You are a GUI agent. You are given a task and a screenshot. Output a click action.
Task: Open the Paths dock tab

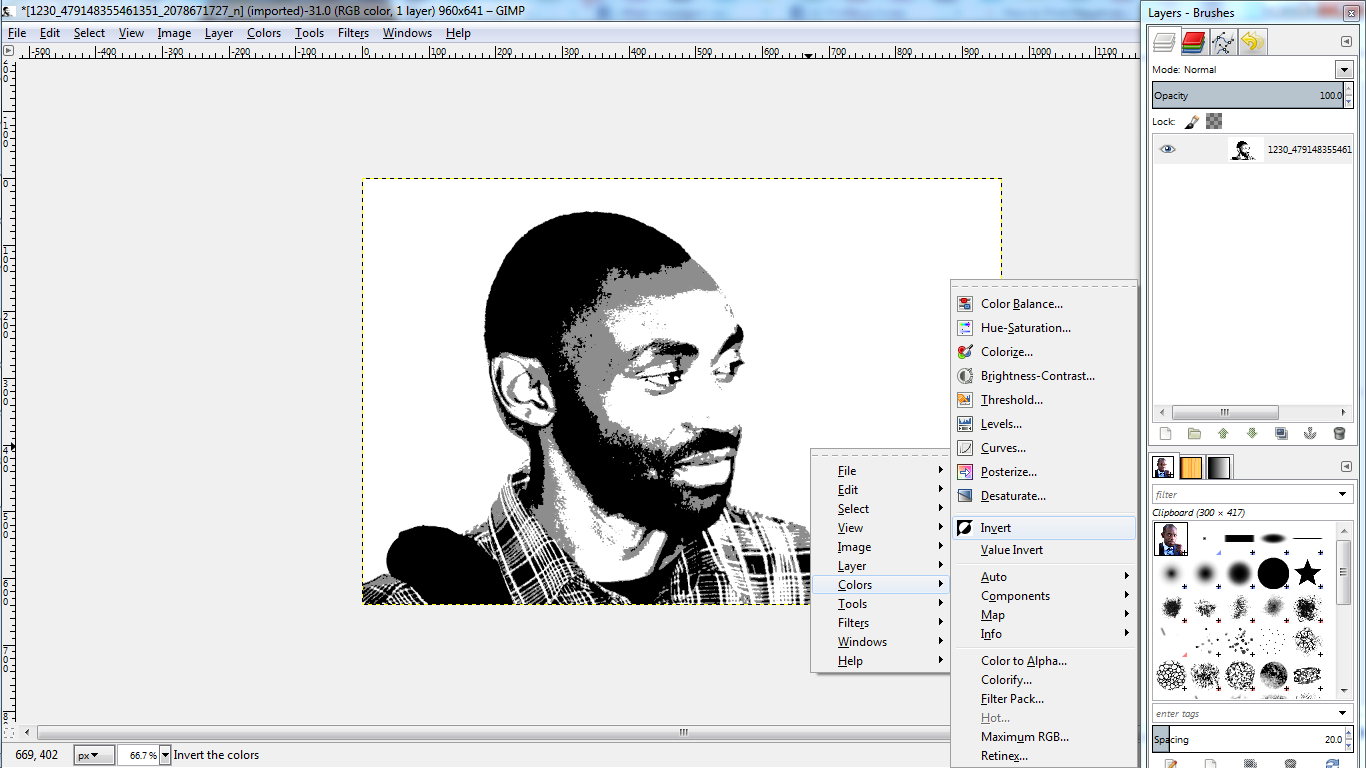[x=1223, y=42]
